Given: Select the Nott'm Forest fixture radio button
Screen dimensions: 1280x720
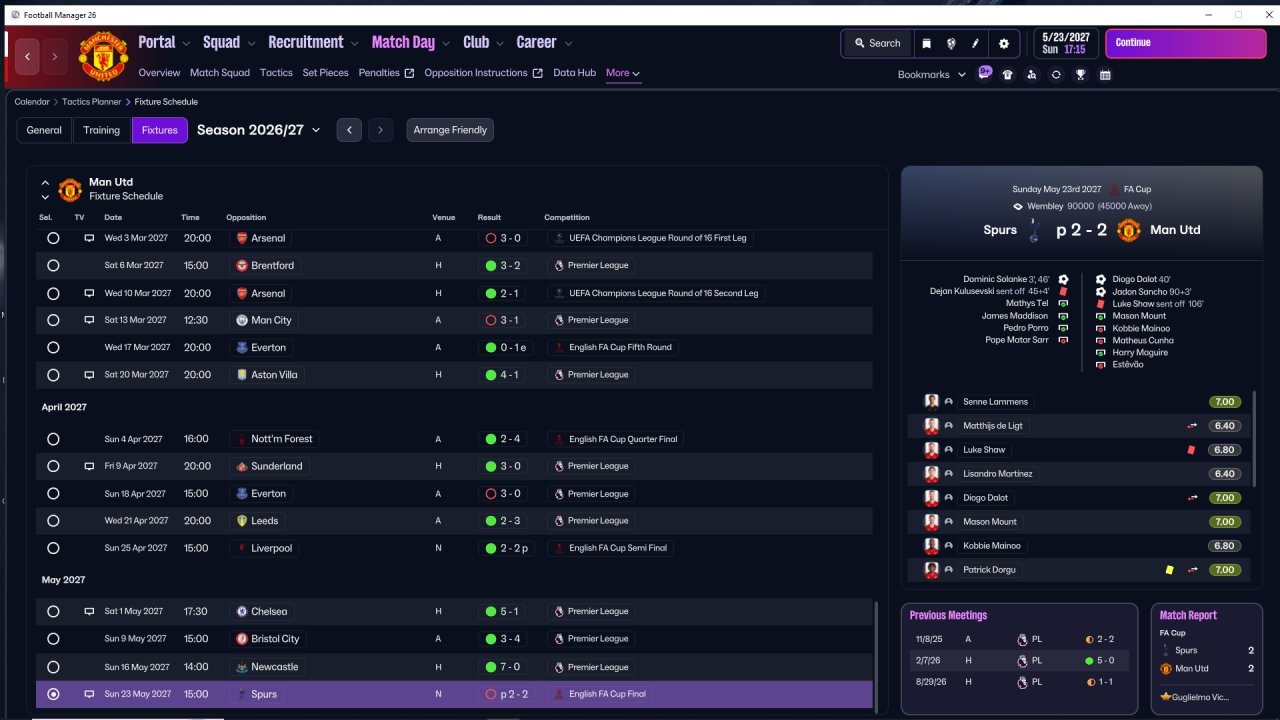Looking at the screenshot, I should [53, 439].
